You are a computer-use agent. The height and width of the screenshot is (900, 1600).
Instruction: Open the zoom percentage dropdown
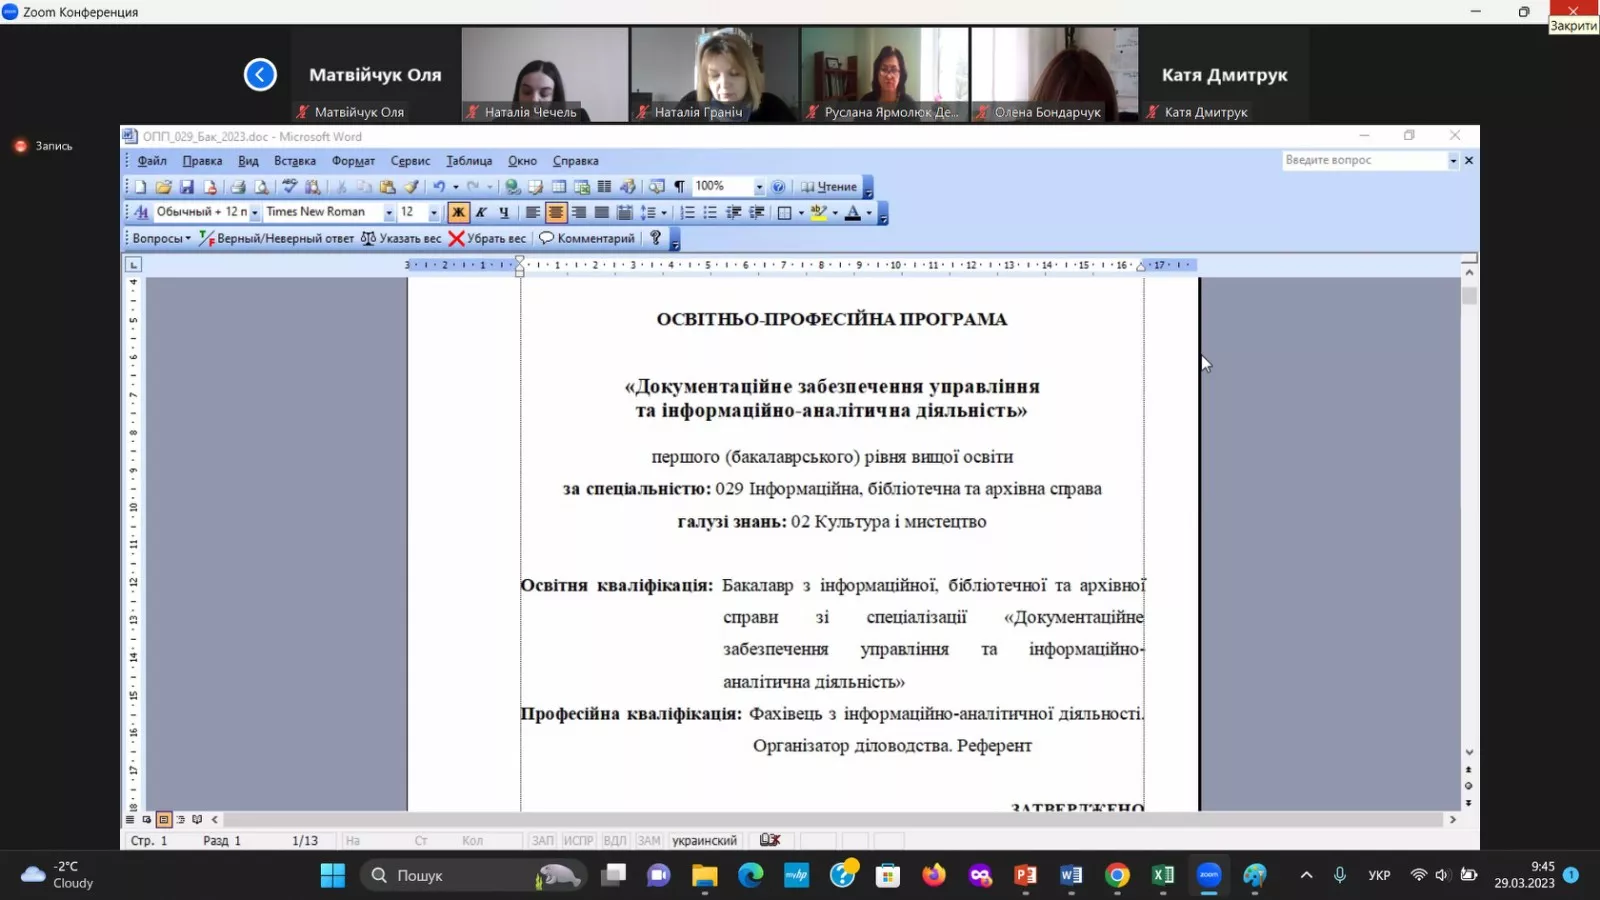[759, 187]
